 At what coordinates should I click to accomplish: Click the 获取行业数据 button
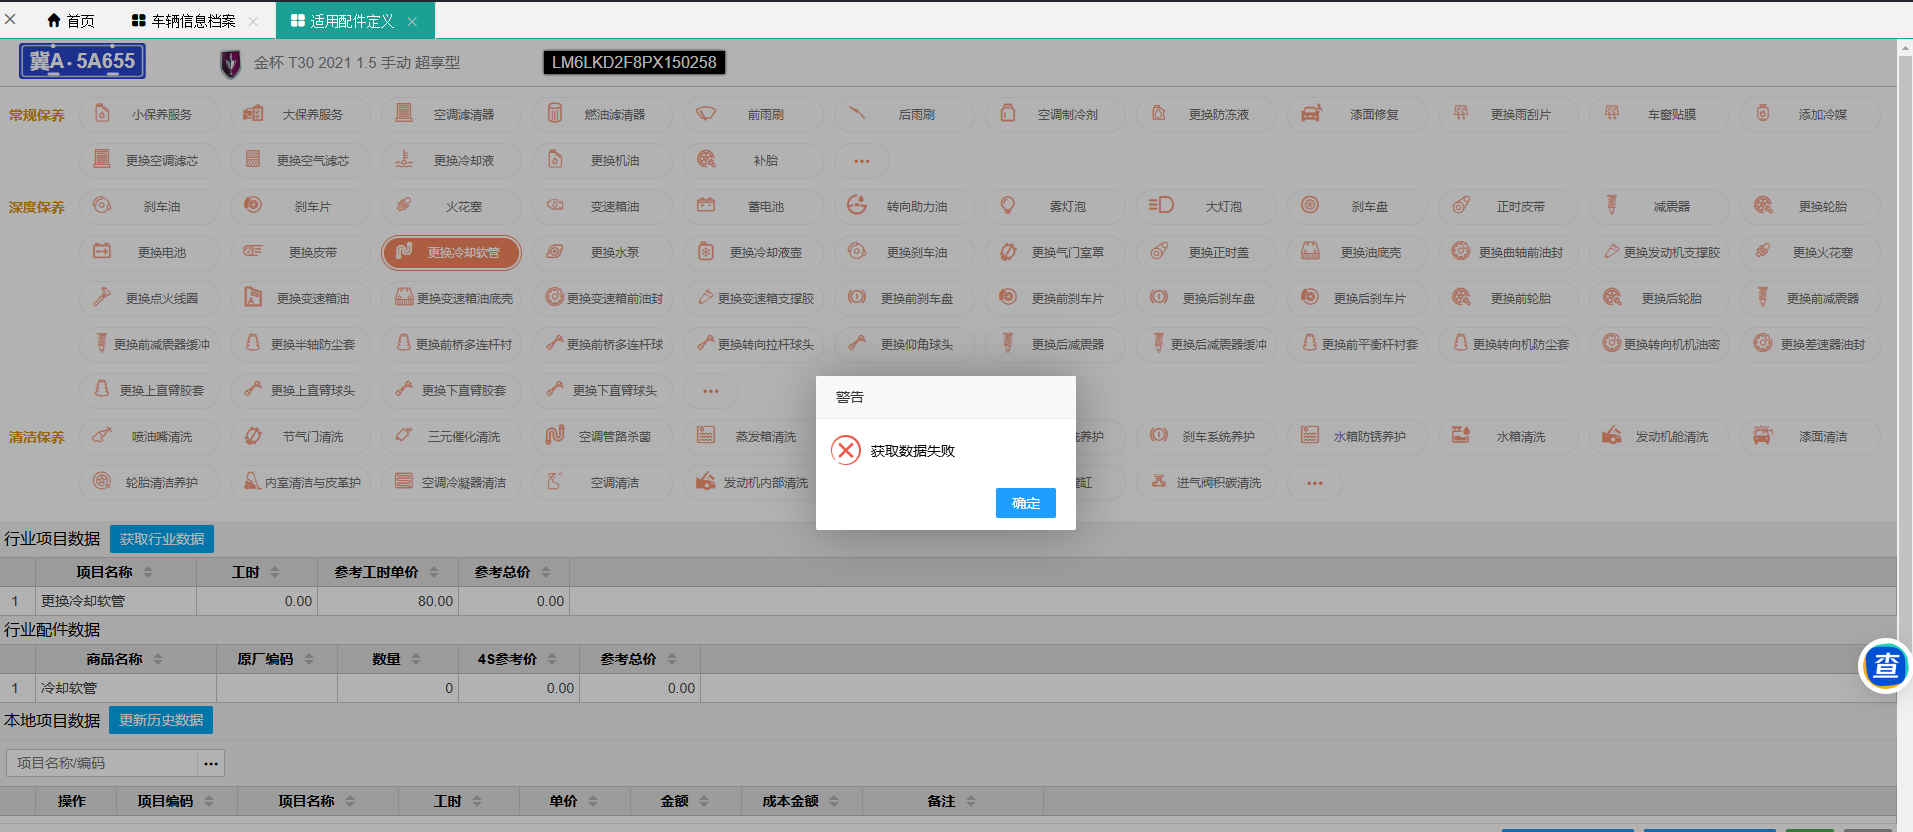coord(162,539)
